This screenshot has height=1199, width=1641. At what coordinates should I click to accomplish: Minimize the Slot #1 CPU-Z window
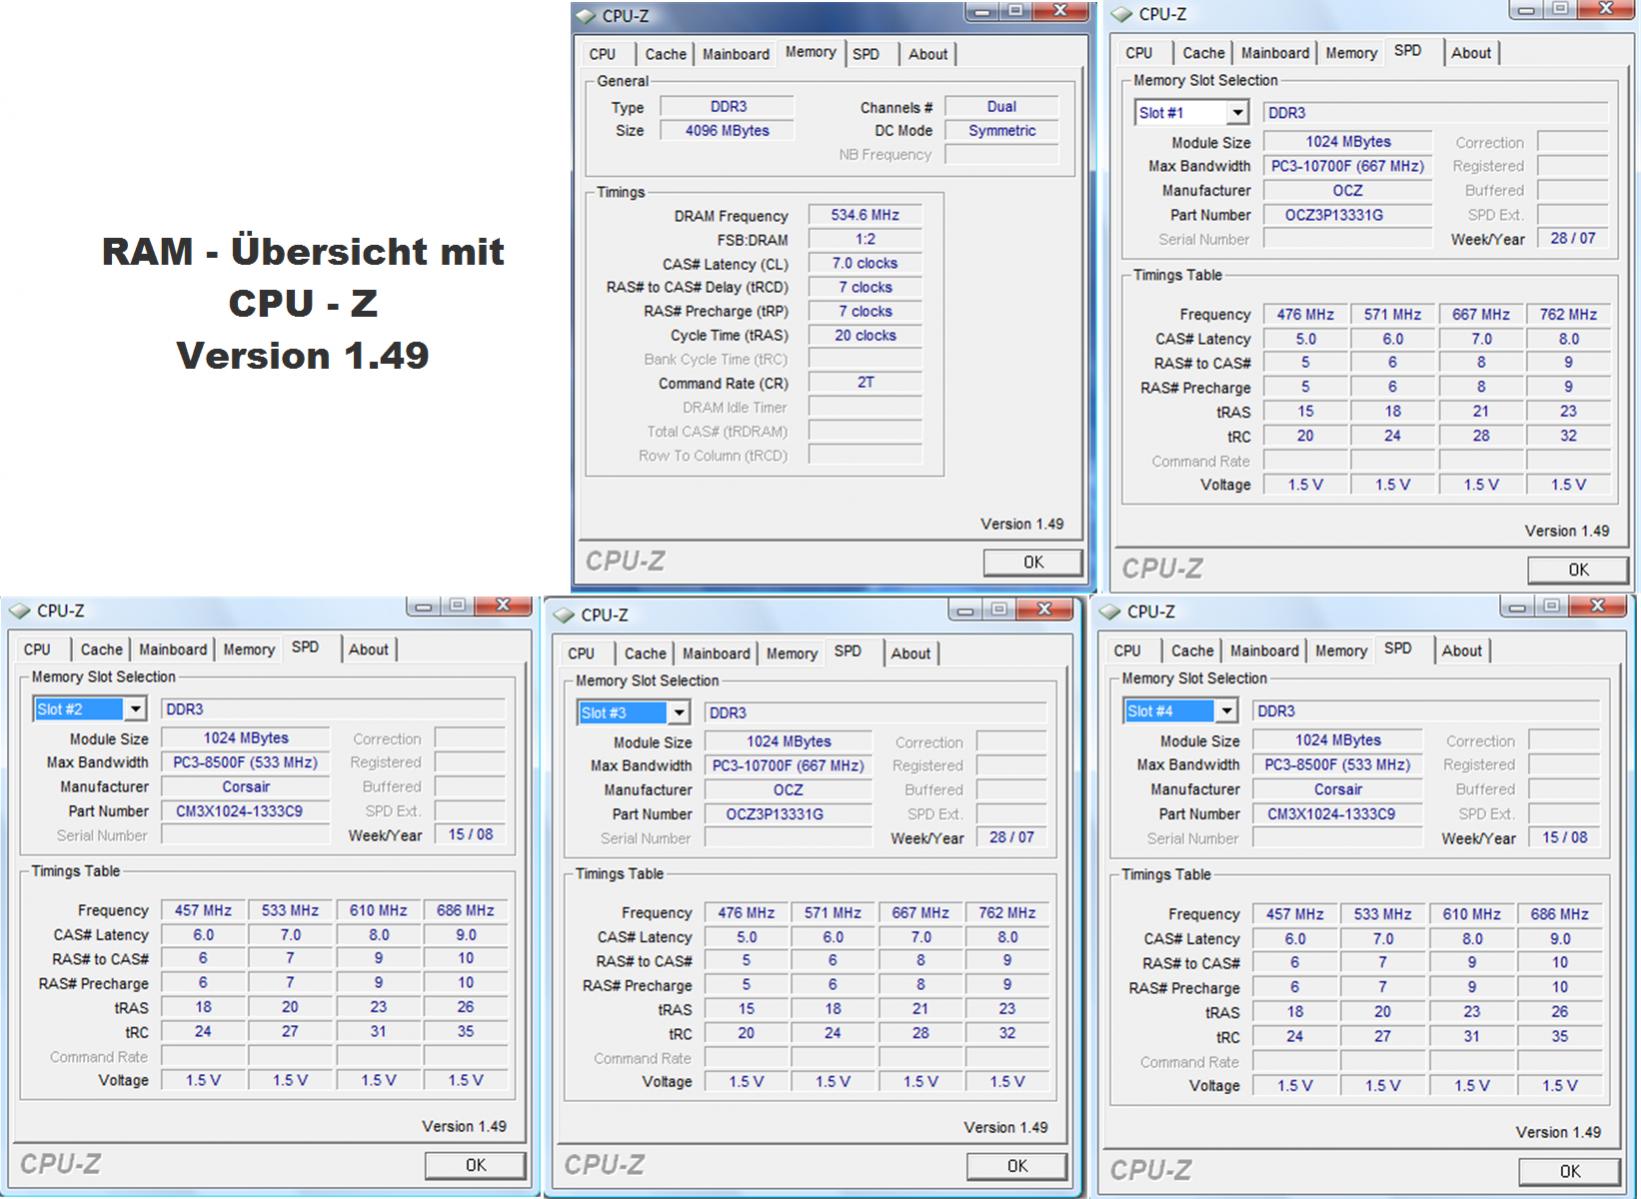(1527, 10)
